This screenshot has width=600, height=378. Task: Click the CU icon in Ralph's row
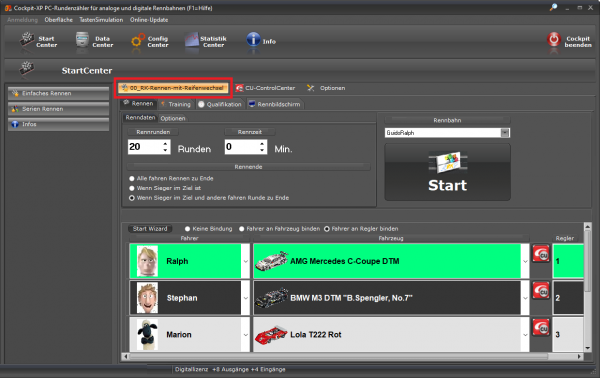click(x=541, y=253)
